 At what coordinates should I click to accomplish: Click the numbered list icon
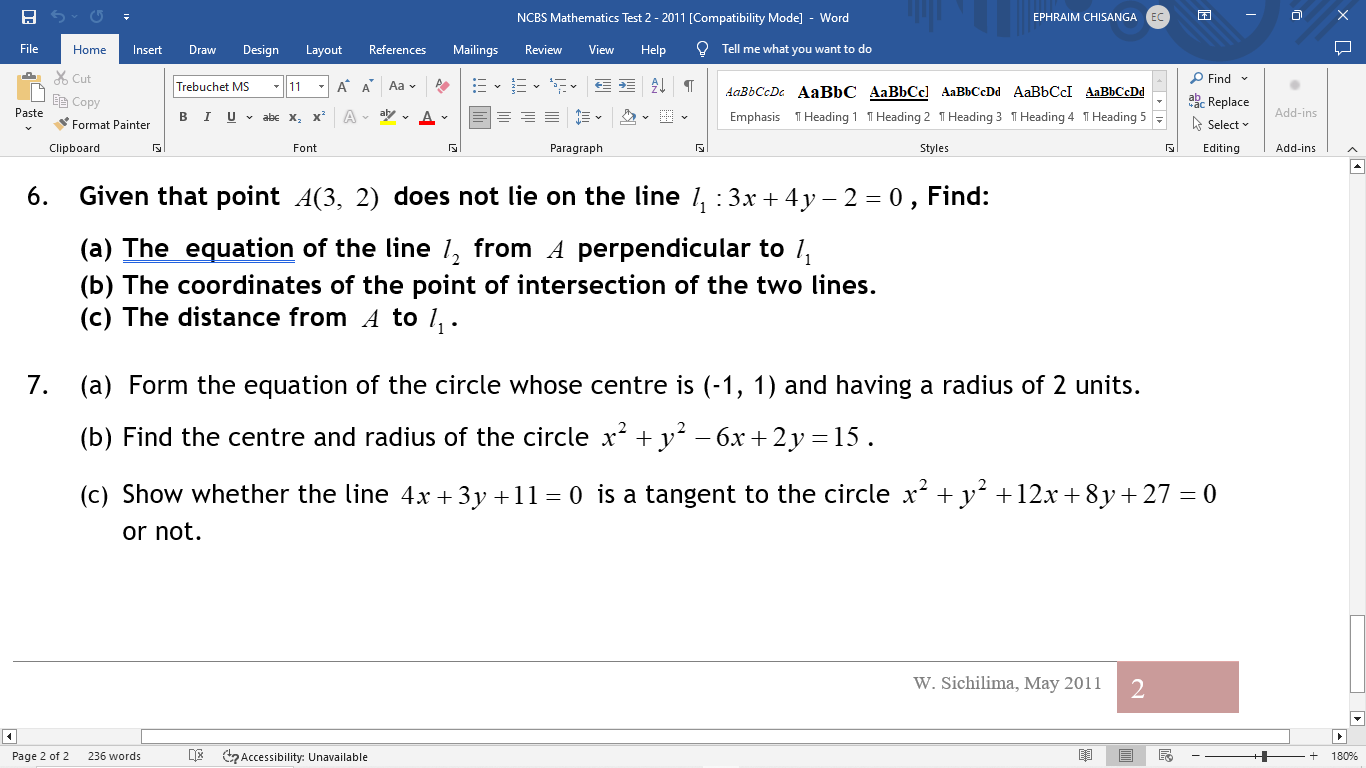click(519, 87)
